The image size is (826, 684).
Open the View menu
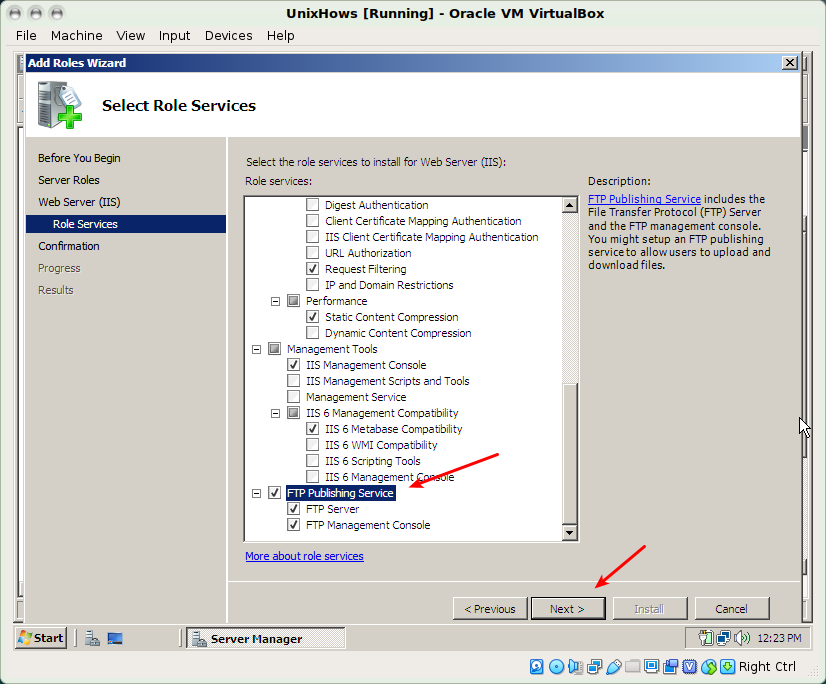coord(131,35)
